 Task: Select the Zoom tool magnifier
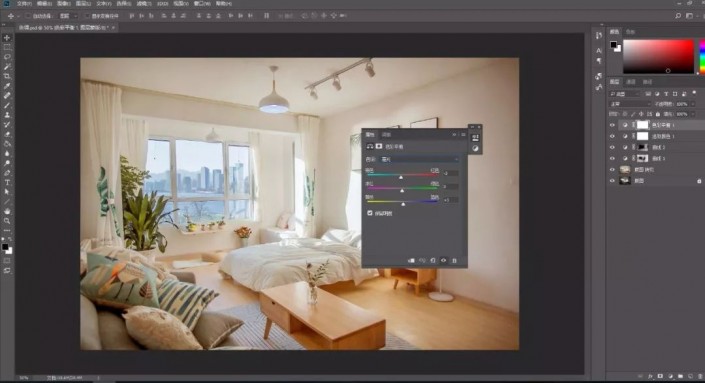coord(7,221)
